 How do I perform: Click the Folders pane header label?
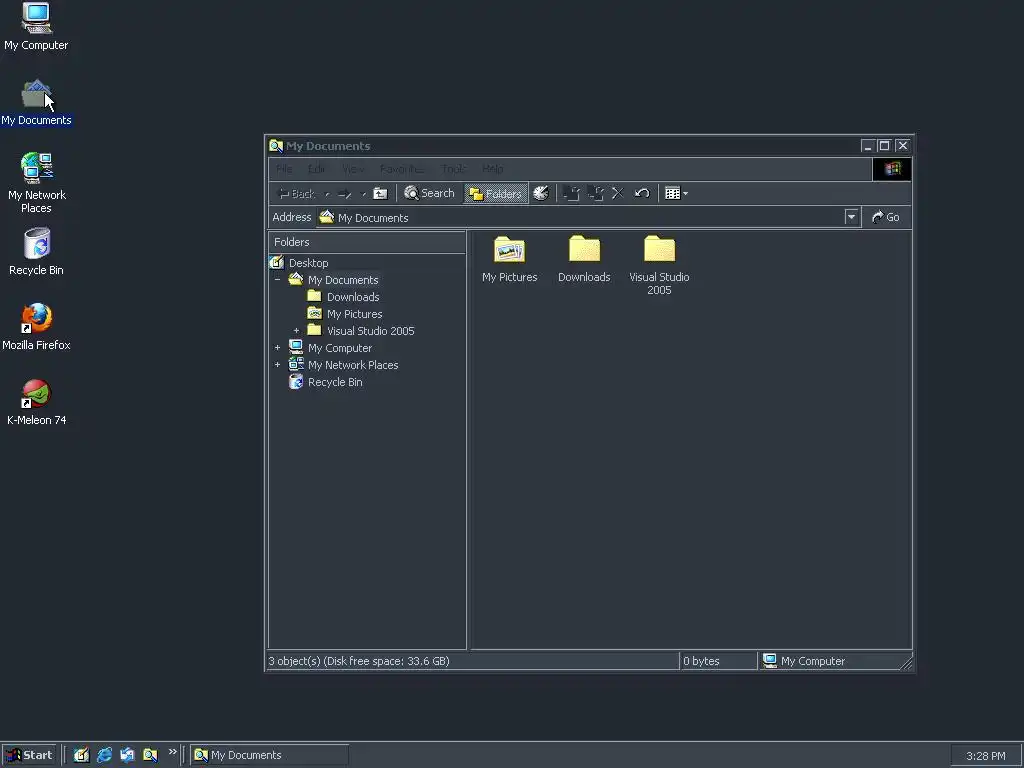[291, 242]
